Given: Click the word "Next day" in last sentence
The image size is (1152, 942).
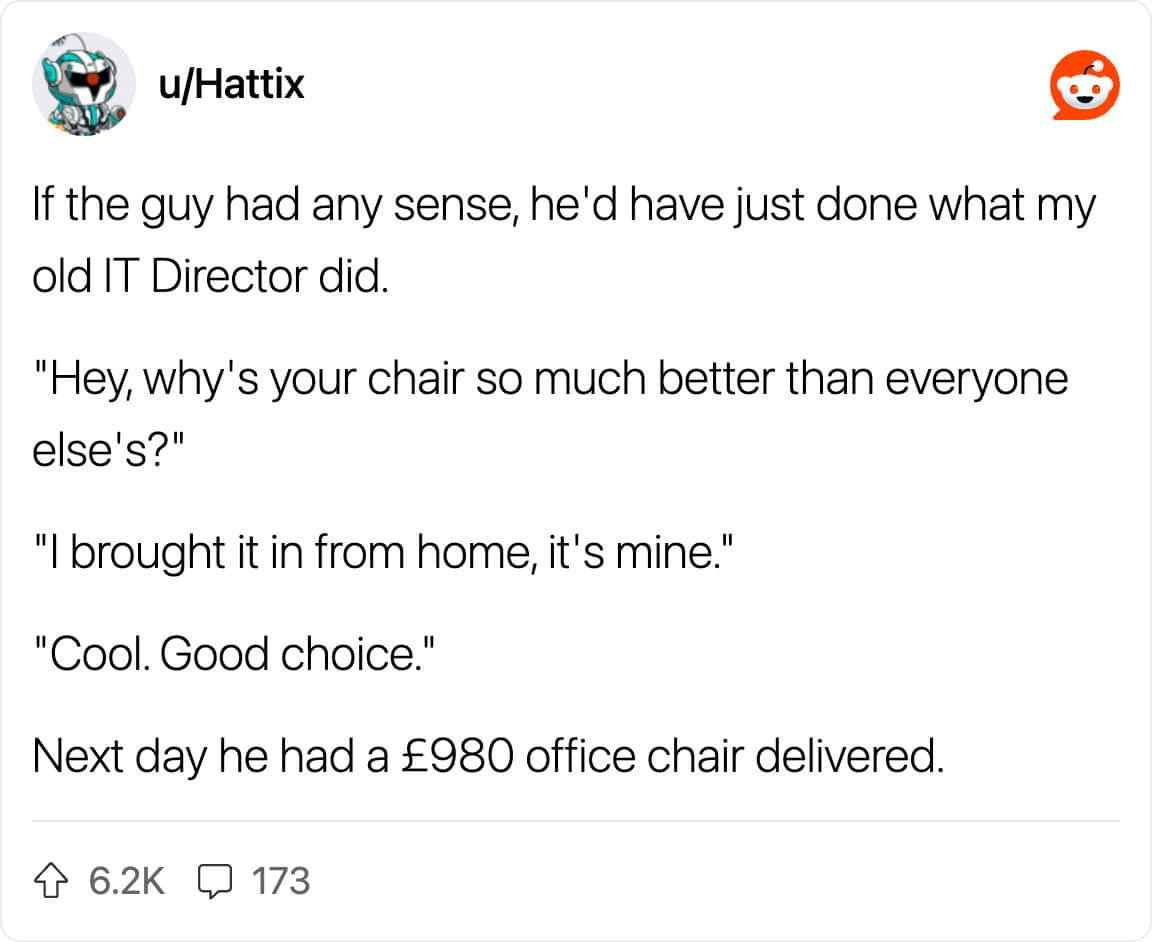Looking at the screenshot, I should [x=120, y=757].
